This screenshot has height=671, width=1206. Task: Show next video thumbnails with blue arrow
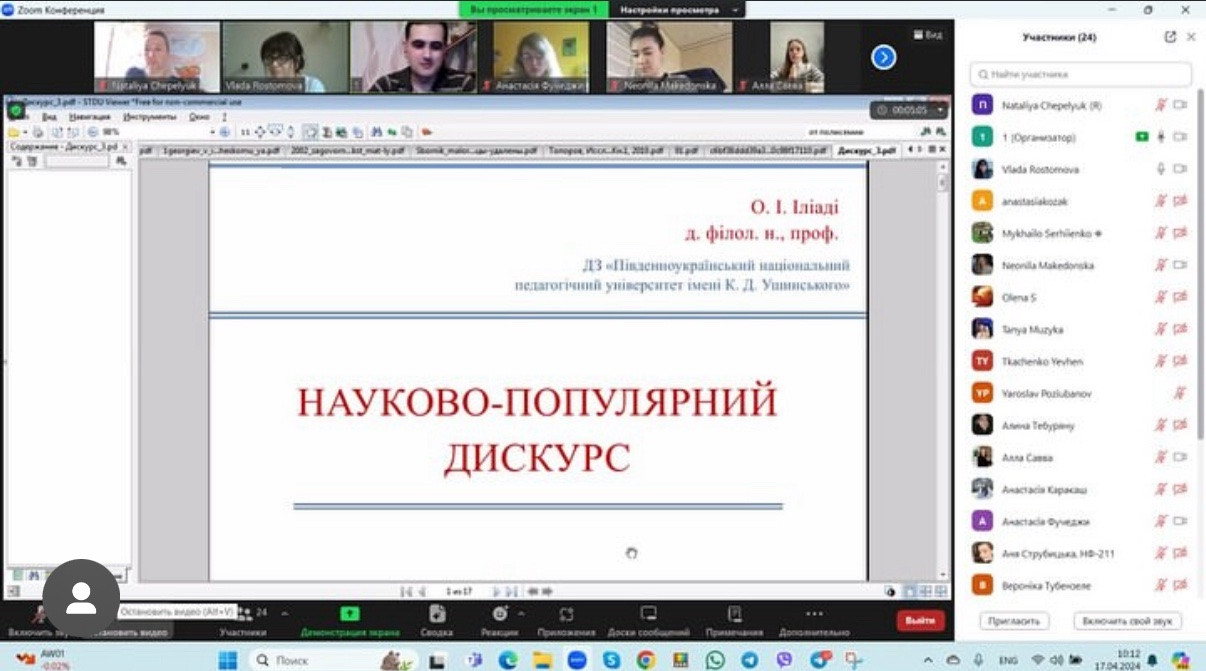point(884,58)
